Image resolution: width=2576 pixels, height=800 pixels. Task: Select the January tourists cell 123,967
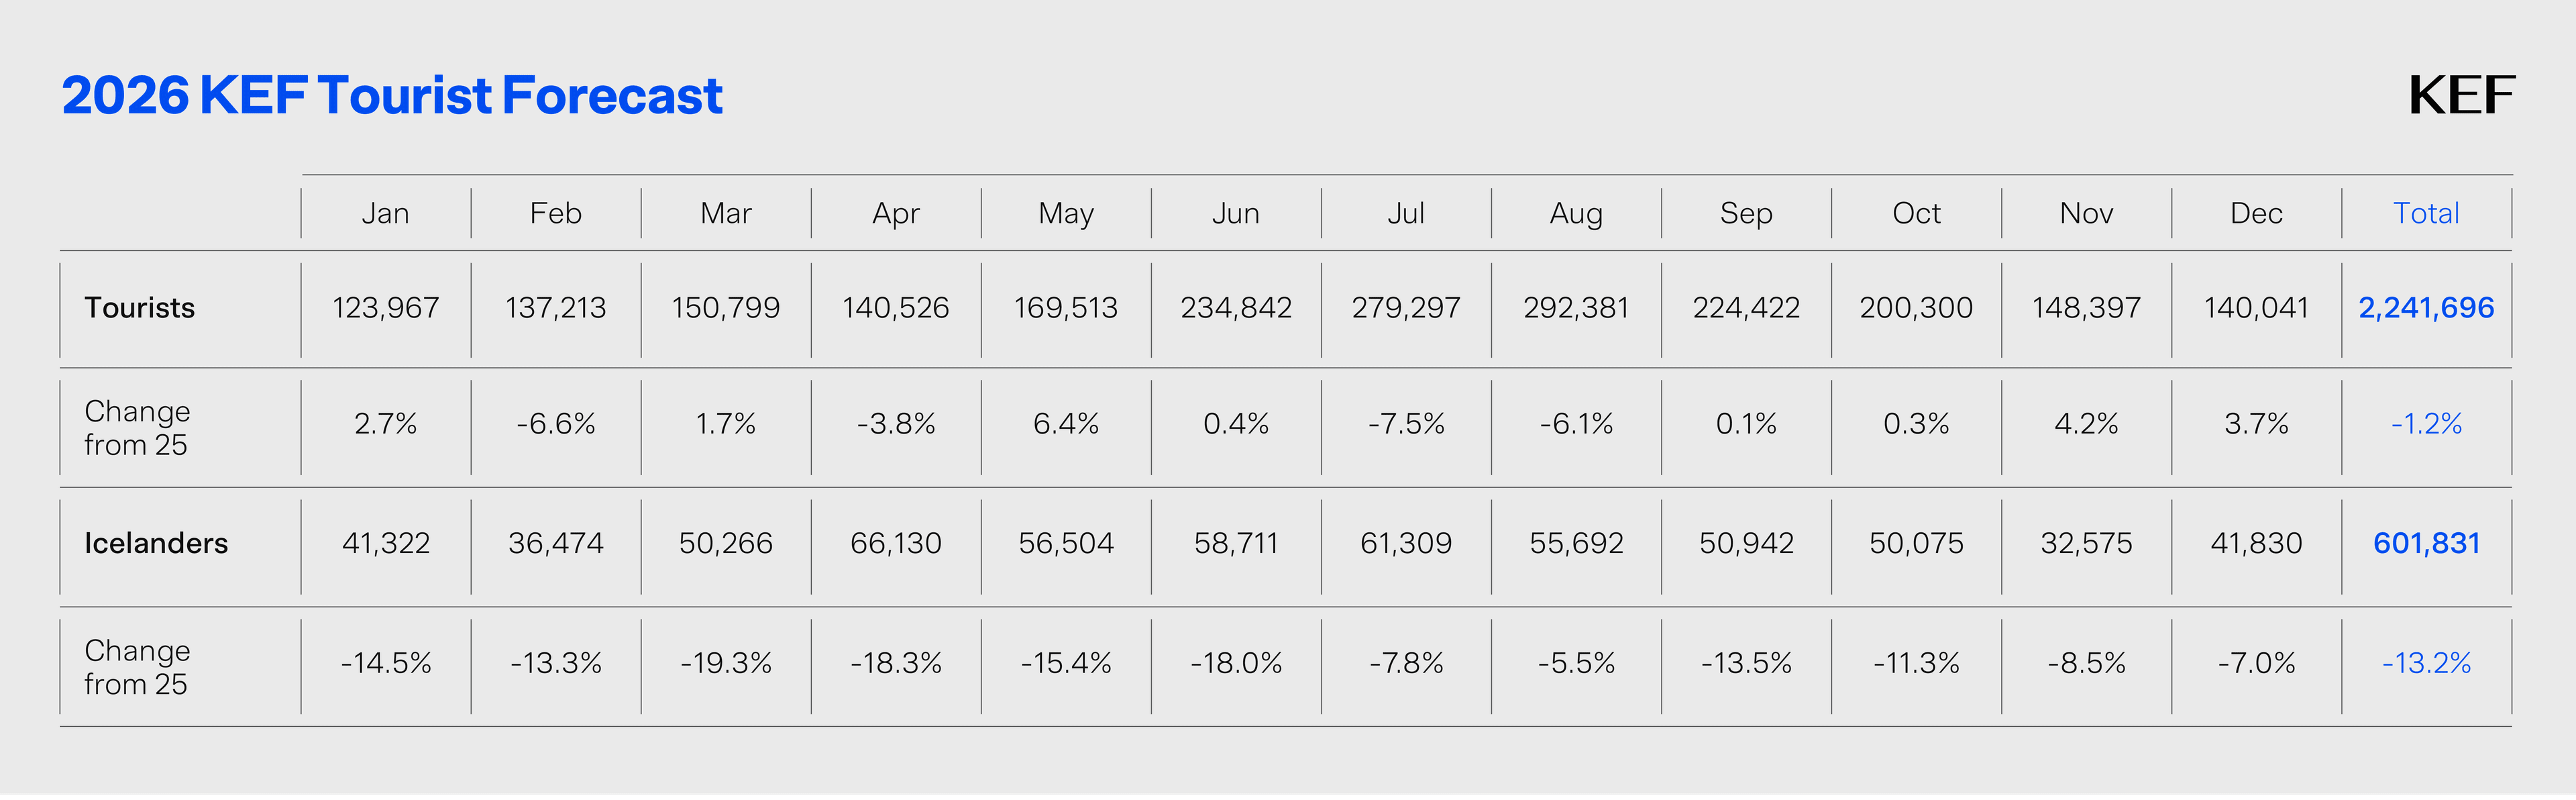(x=385, y=308)
